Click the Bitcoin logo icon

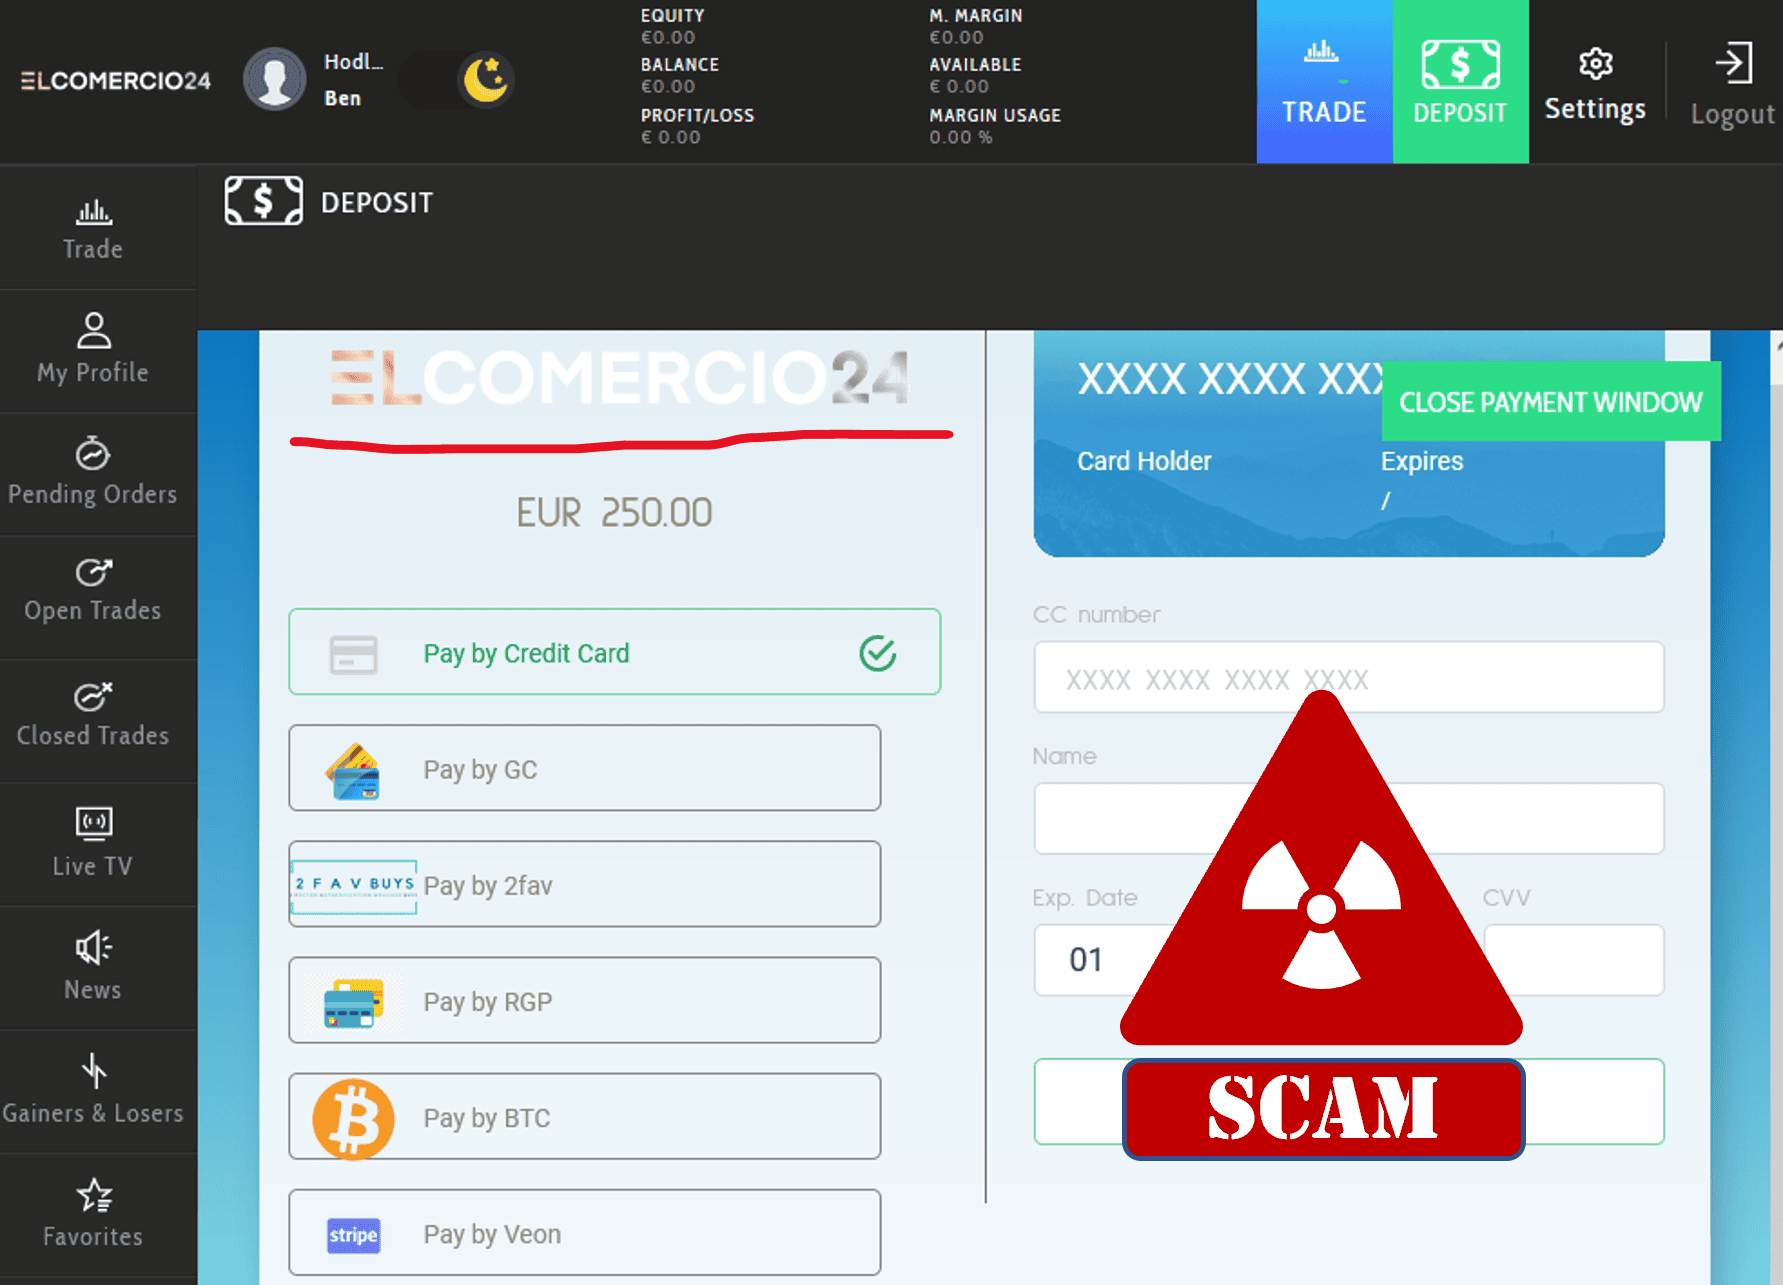pyautogui.click(x=353, y=1118)
